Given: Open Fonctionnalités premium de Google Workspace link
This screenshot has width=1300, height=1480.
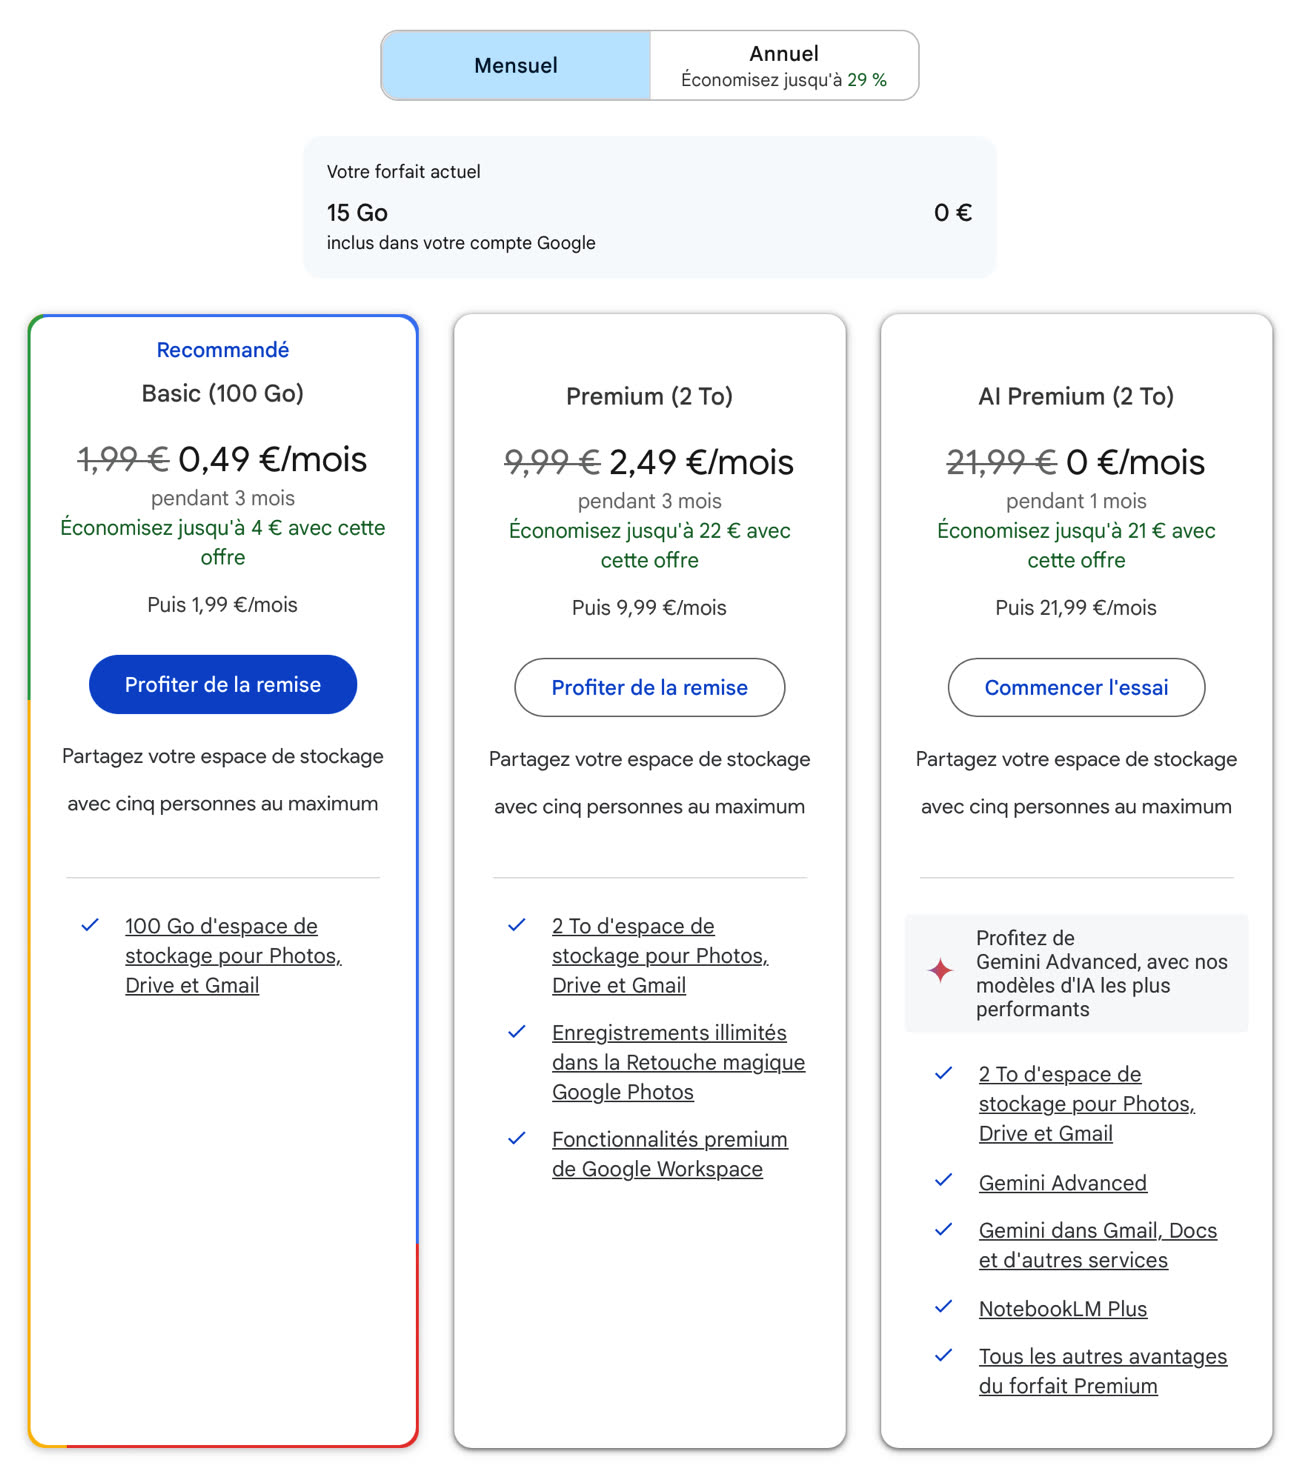Looking at the screenshot, I should (670, 1154).
